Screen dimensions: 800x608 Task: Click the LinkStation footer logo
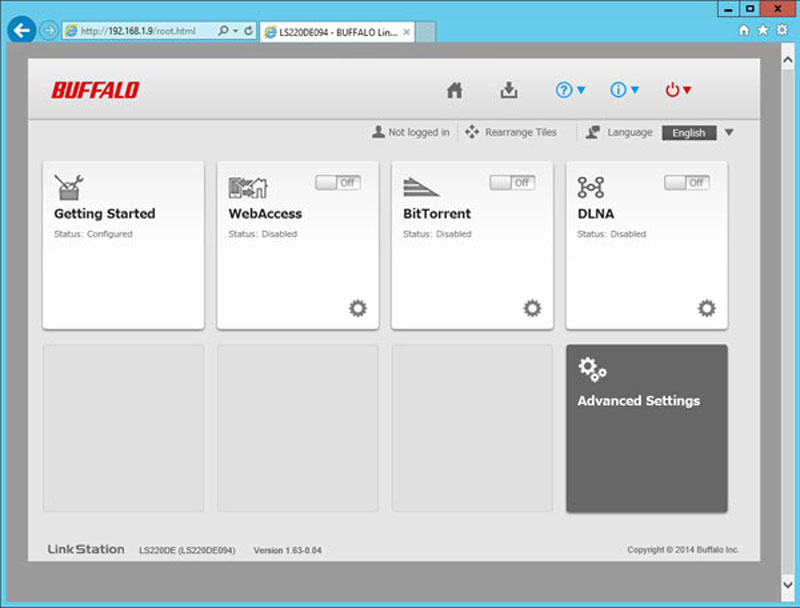point(86,549)
